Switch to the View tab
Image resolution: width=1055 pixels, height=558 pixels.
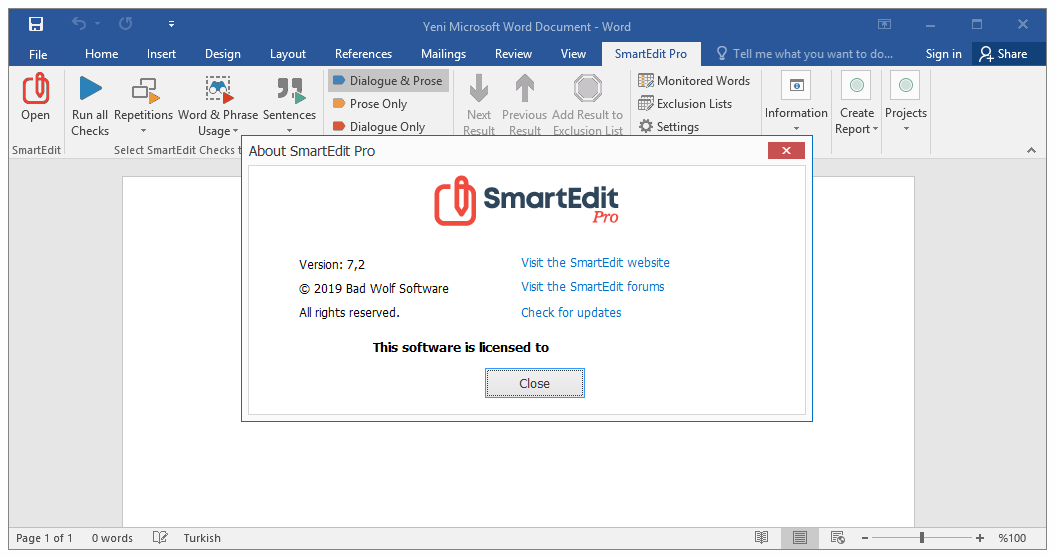(x=573, y=54)
